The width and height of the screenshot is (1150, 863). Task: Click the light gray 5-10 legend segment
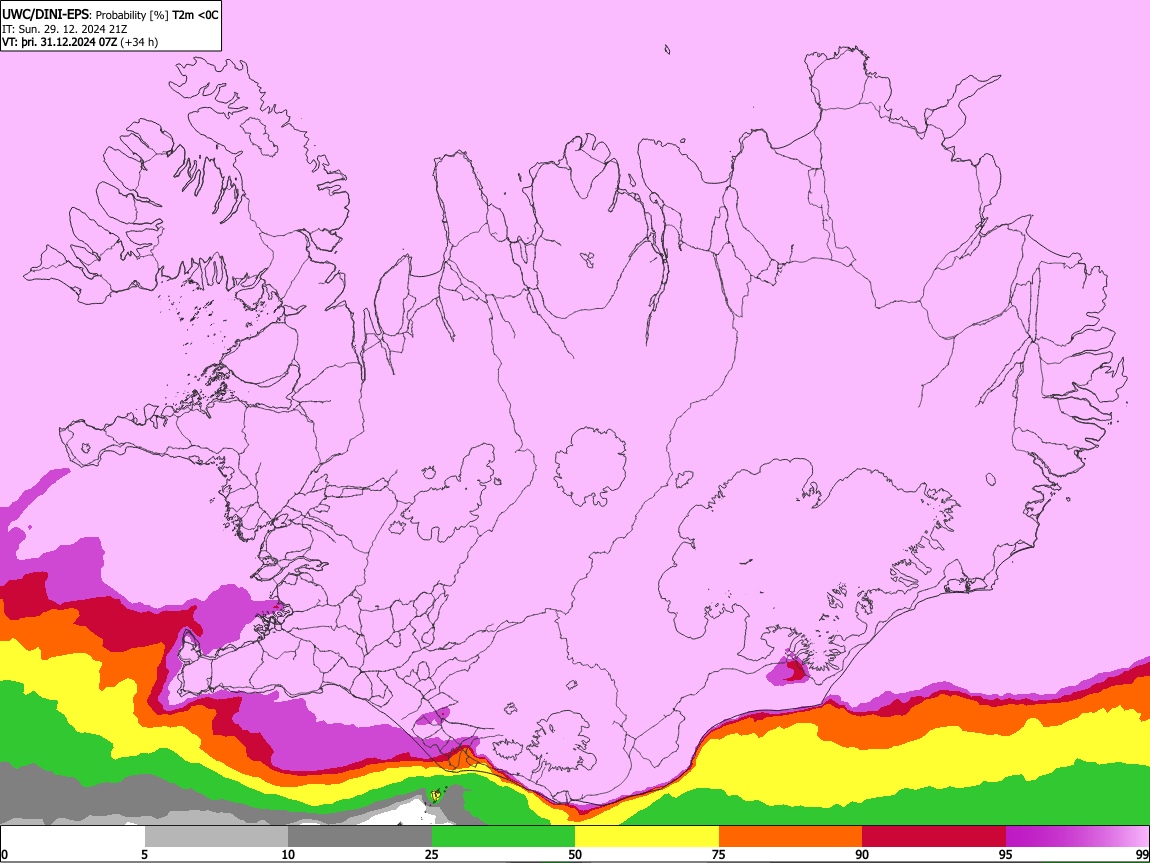coord(216,837)
